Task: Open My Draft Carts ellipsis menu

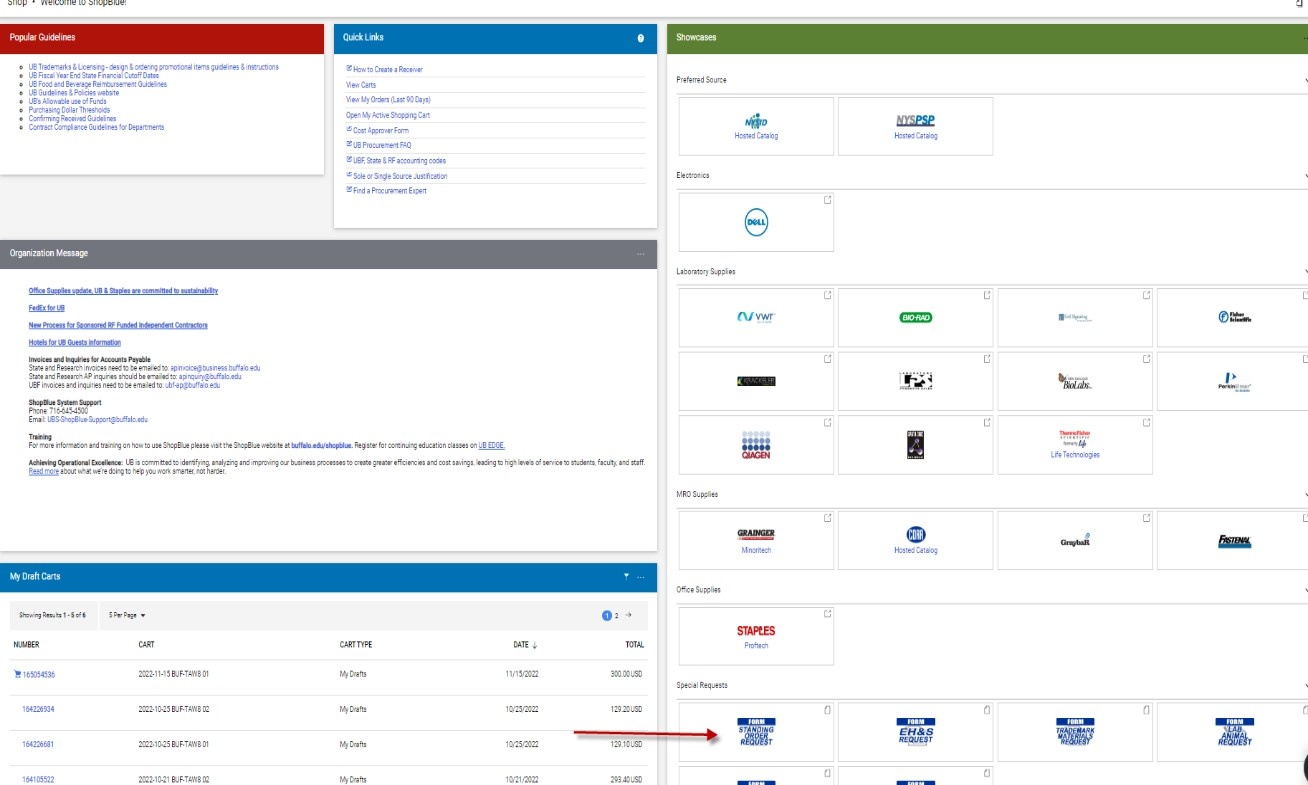Action: [641, 576]
